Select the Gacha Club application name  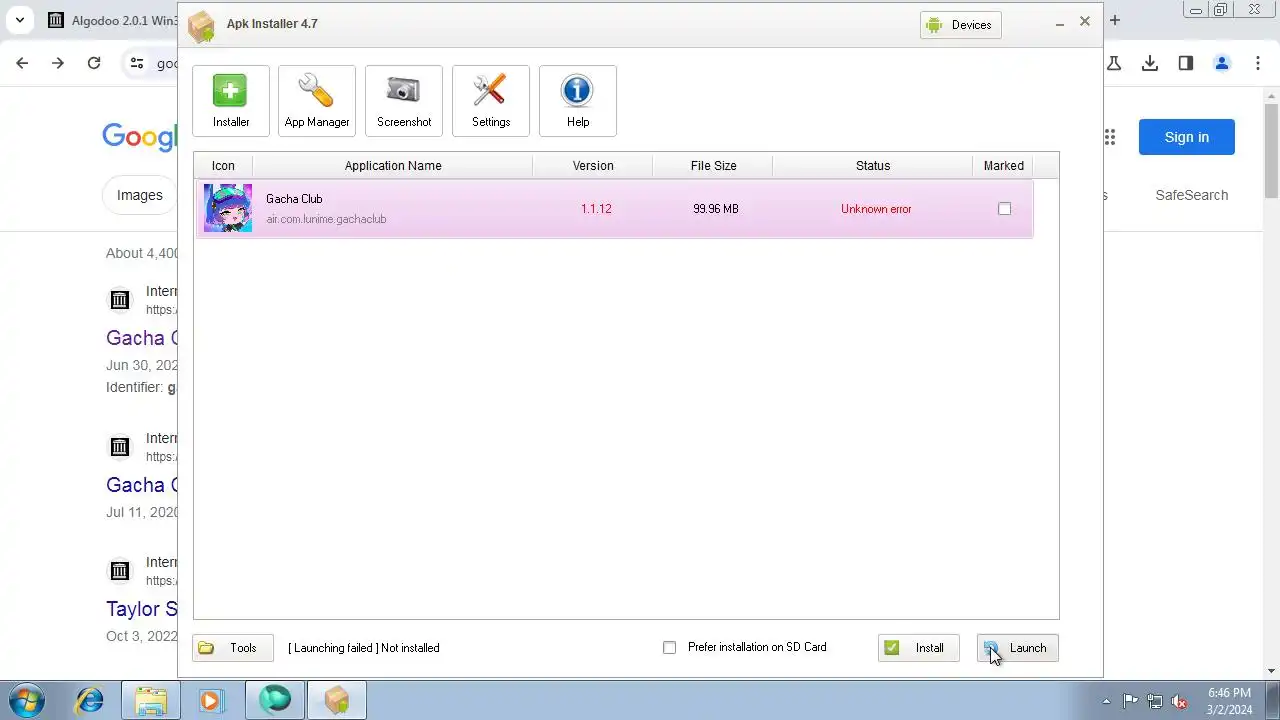[x=294, y=199]
